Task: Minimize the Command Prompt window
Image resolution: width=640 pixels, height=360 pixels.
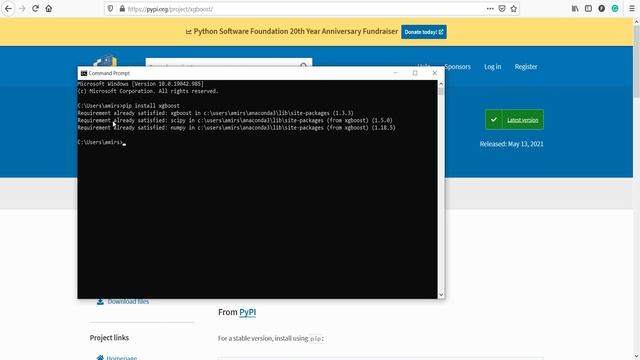Action: coord(395,73)
